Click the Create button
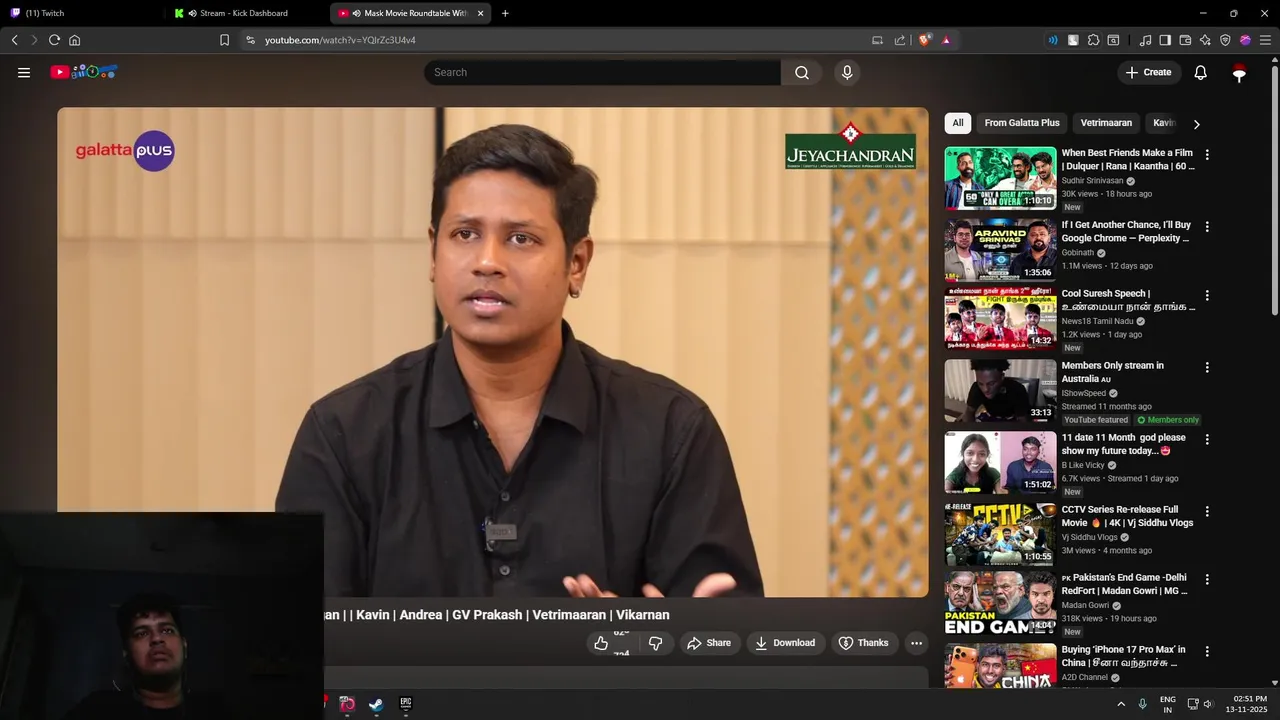The width and height of the screenshot is (1280, 720). (1148, 72)
